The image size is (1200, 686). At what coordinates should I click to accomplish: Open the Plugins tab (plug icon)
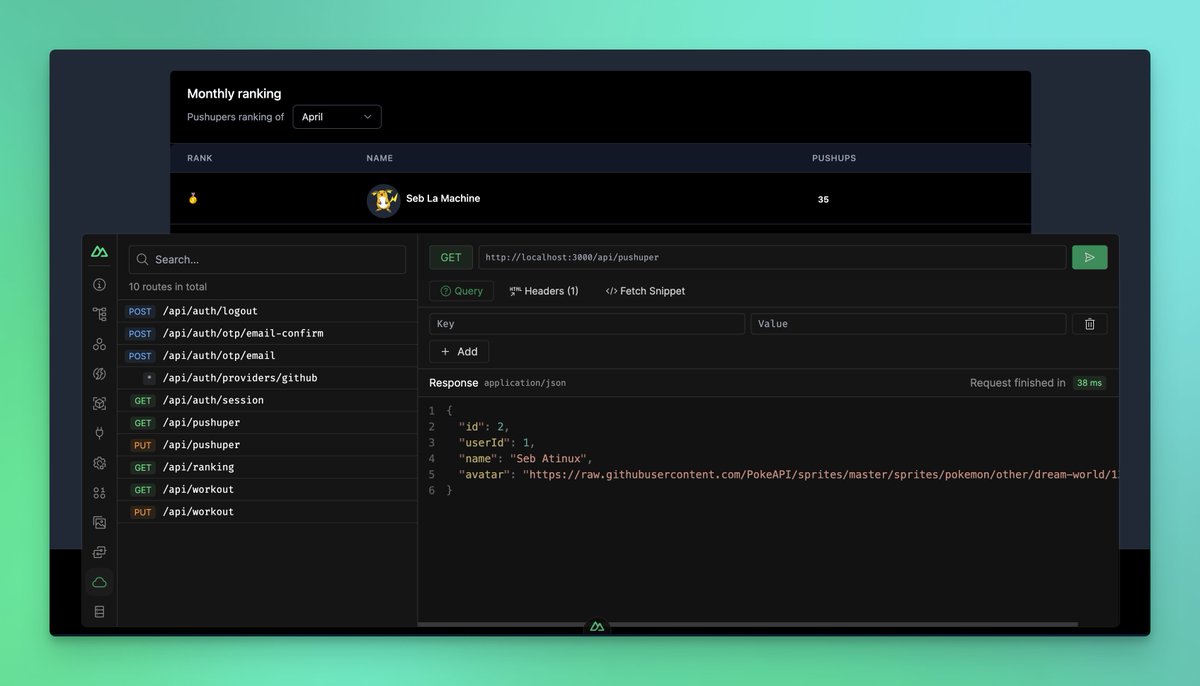click(99, 433)
